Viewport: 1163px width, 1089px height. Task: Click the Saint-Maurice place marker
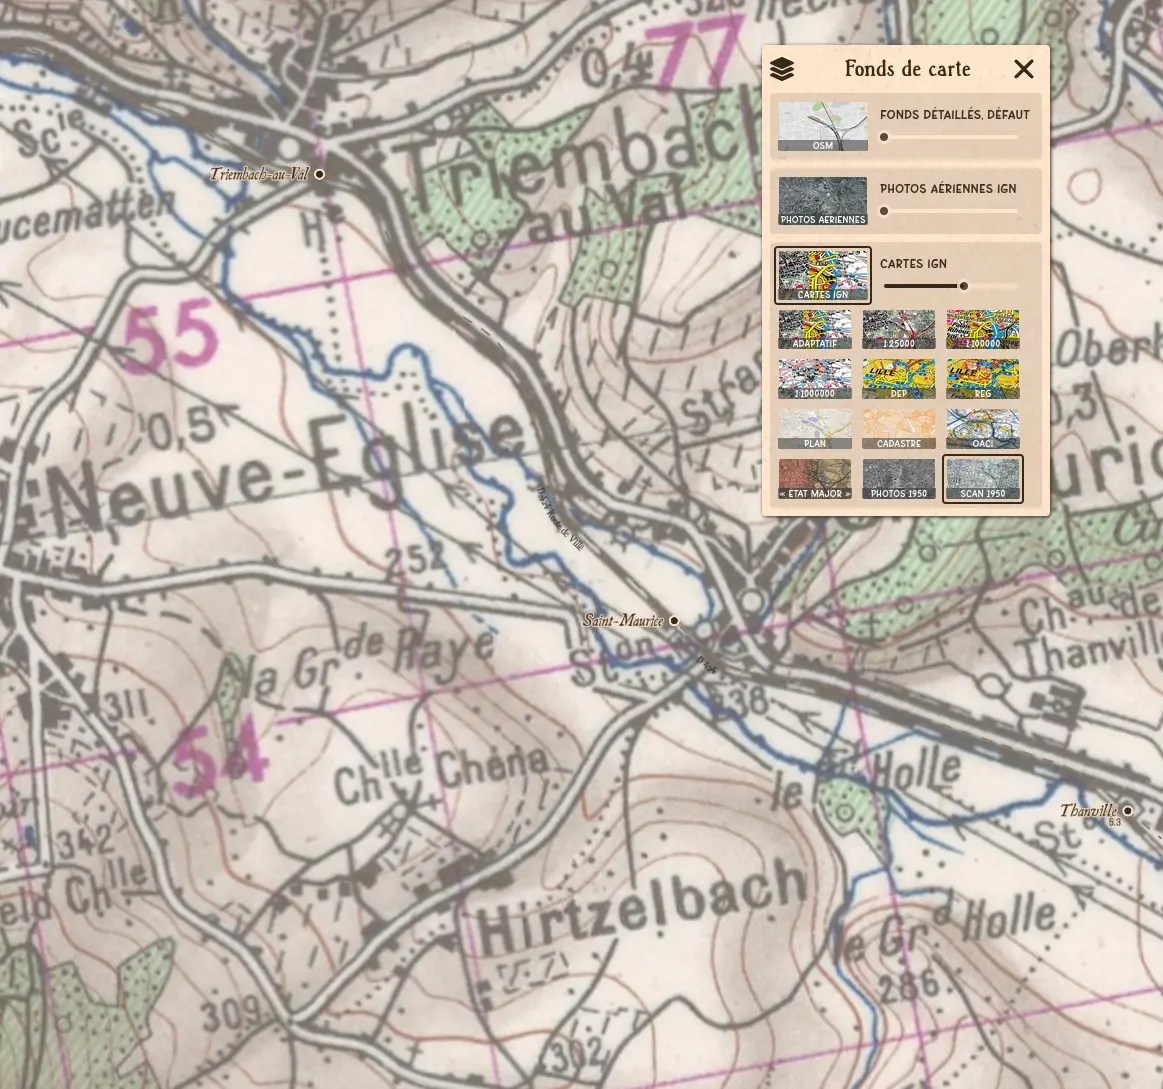click(x=673, y=621)
